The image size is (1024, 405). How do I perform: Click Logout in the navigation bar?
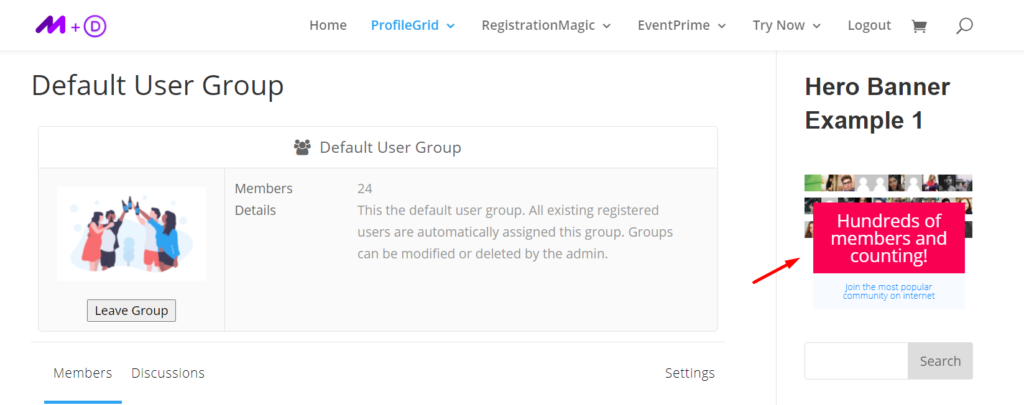[x=869, y=26]
